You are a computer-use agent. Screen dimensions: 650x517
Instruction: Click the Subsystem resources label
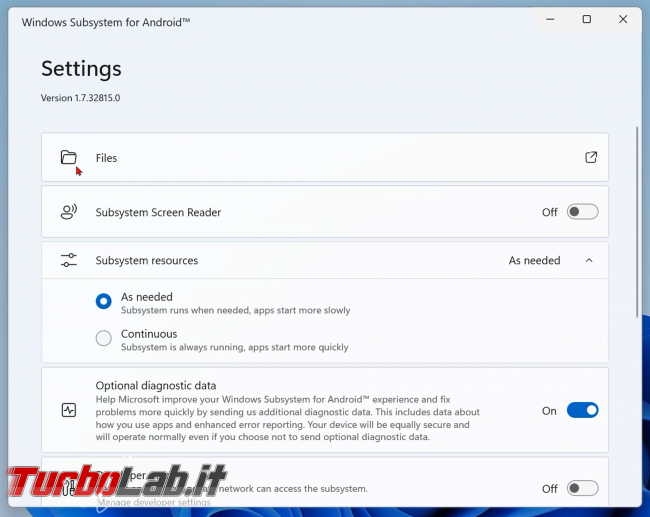coord(147,260)
